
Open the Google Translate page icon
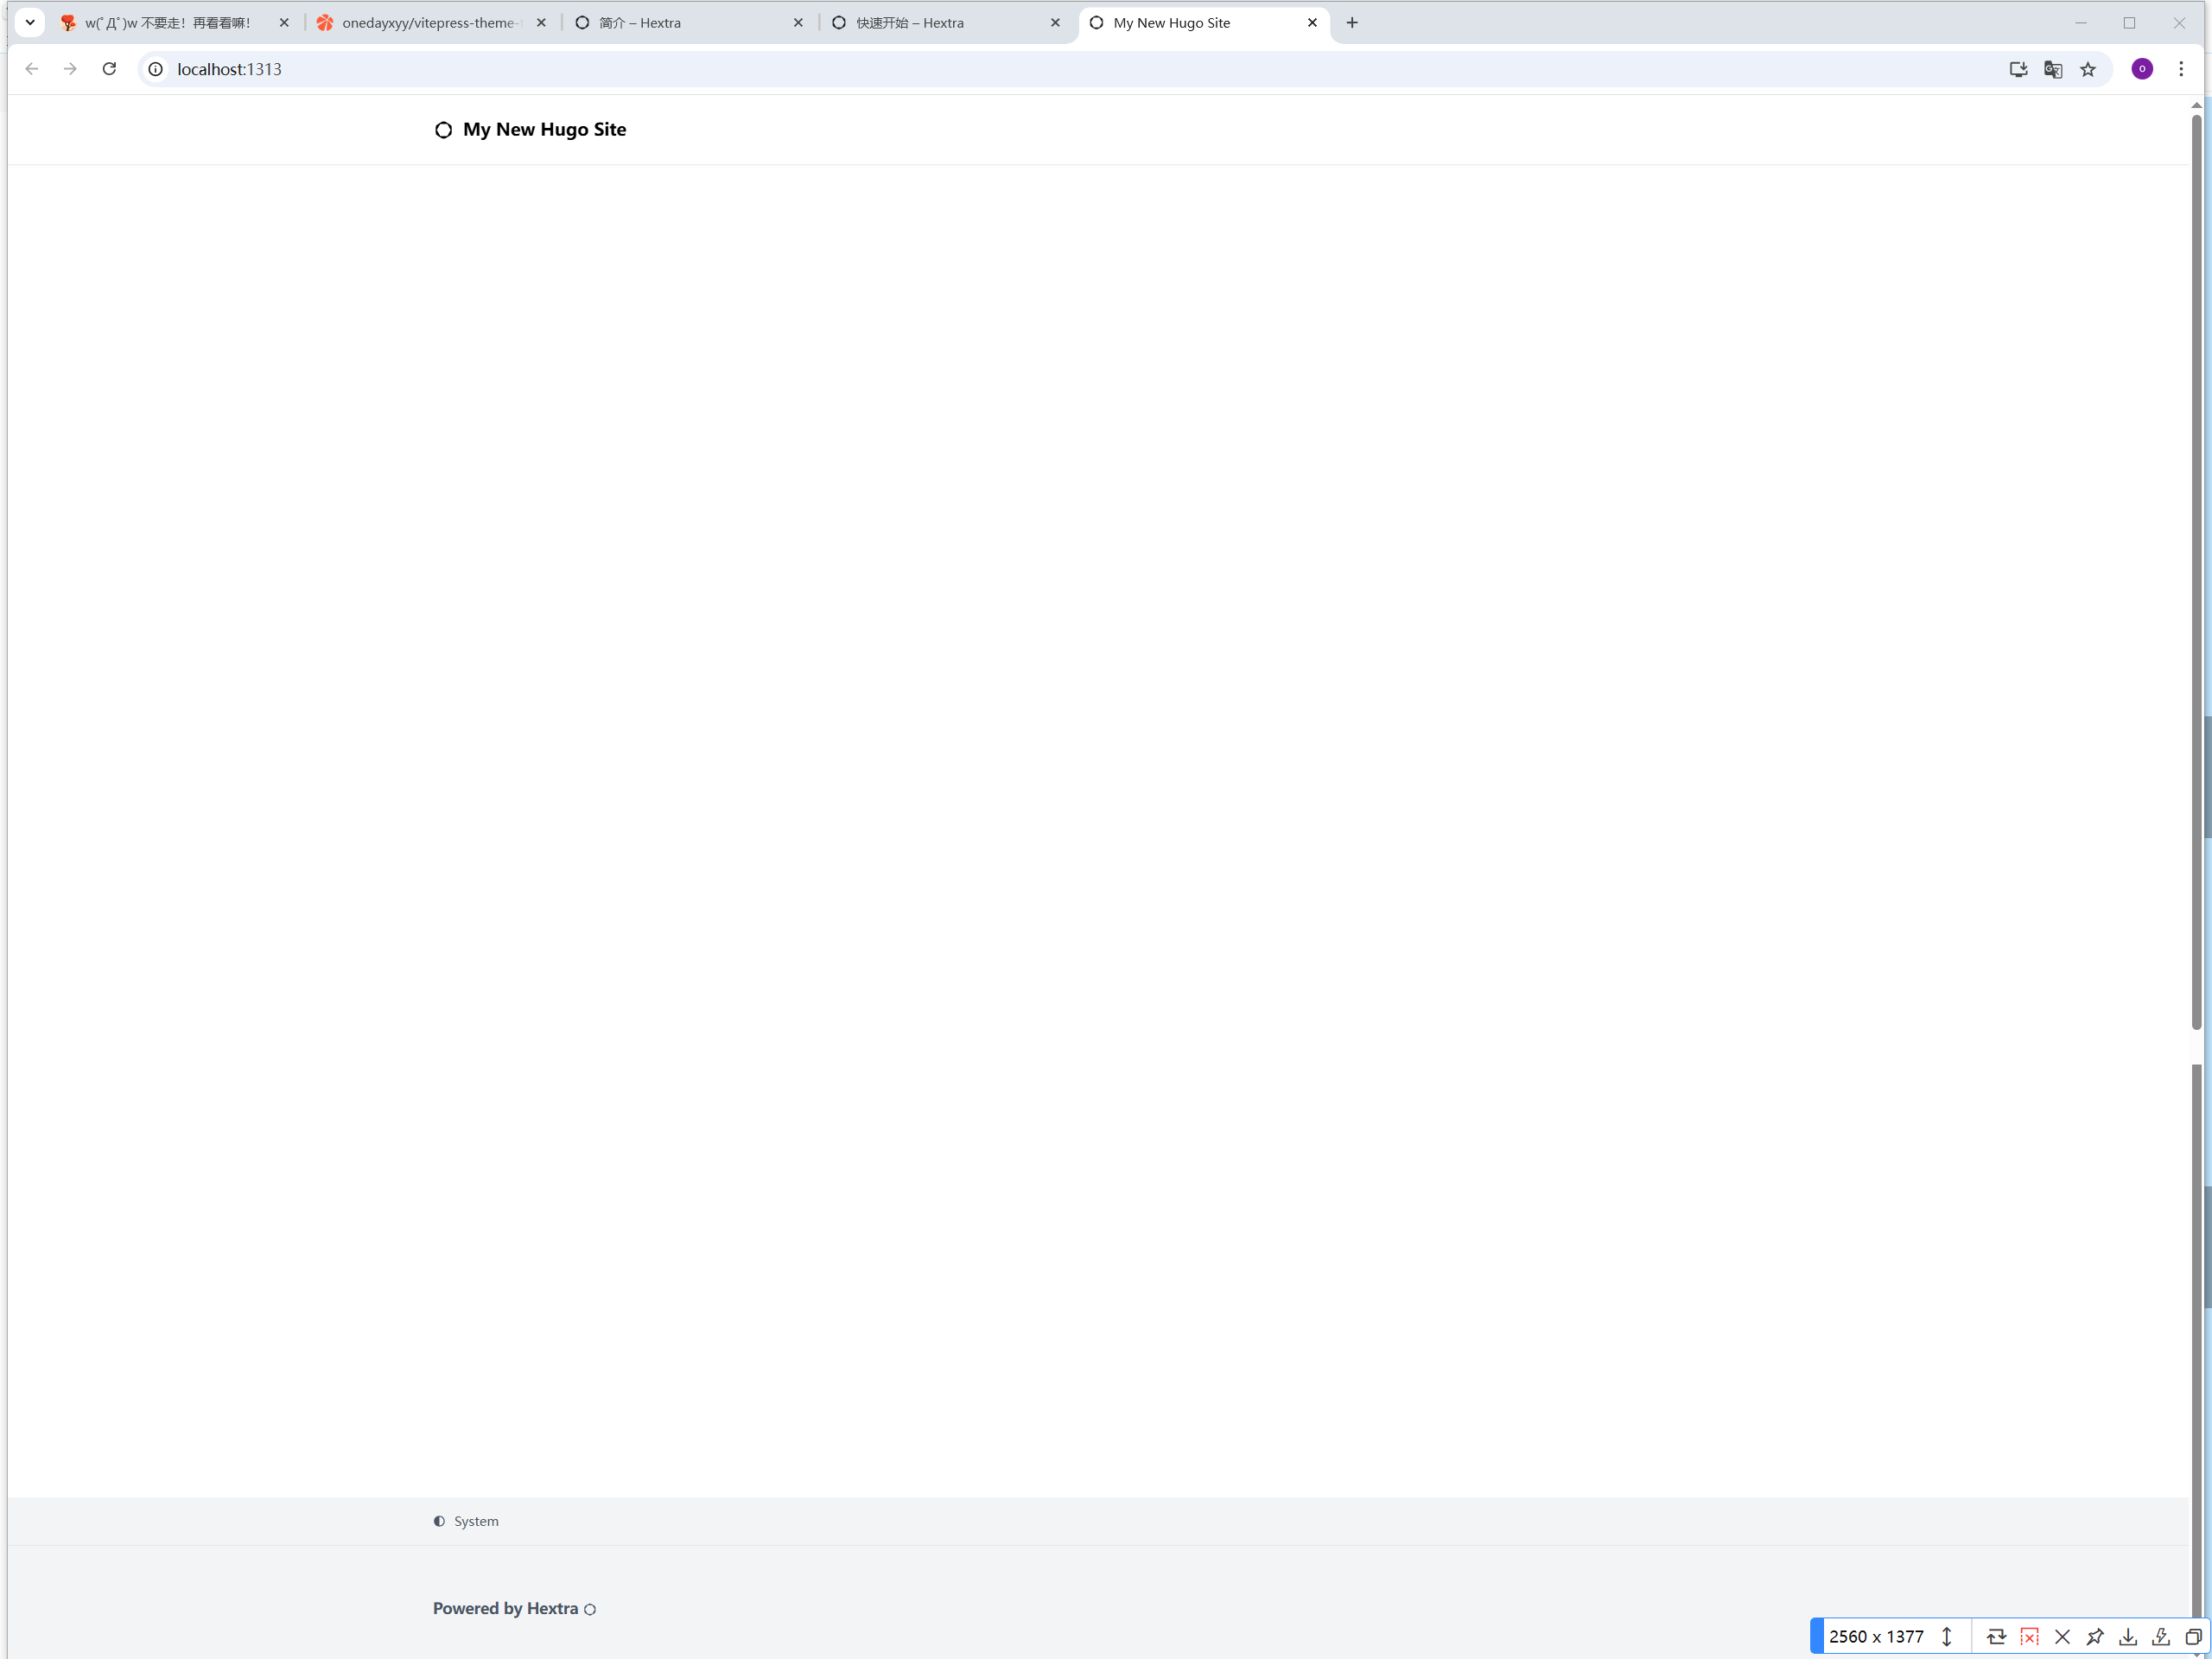click(x=2053, y=69)
